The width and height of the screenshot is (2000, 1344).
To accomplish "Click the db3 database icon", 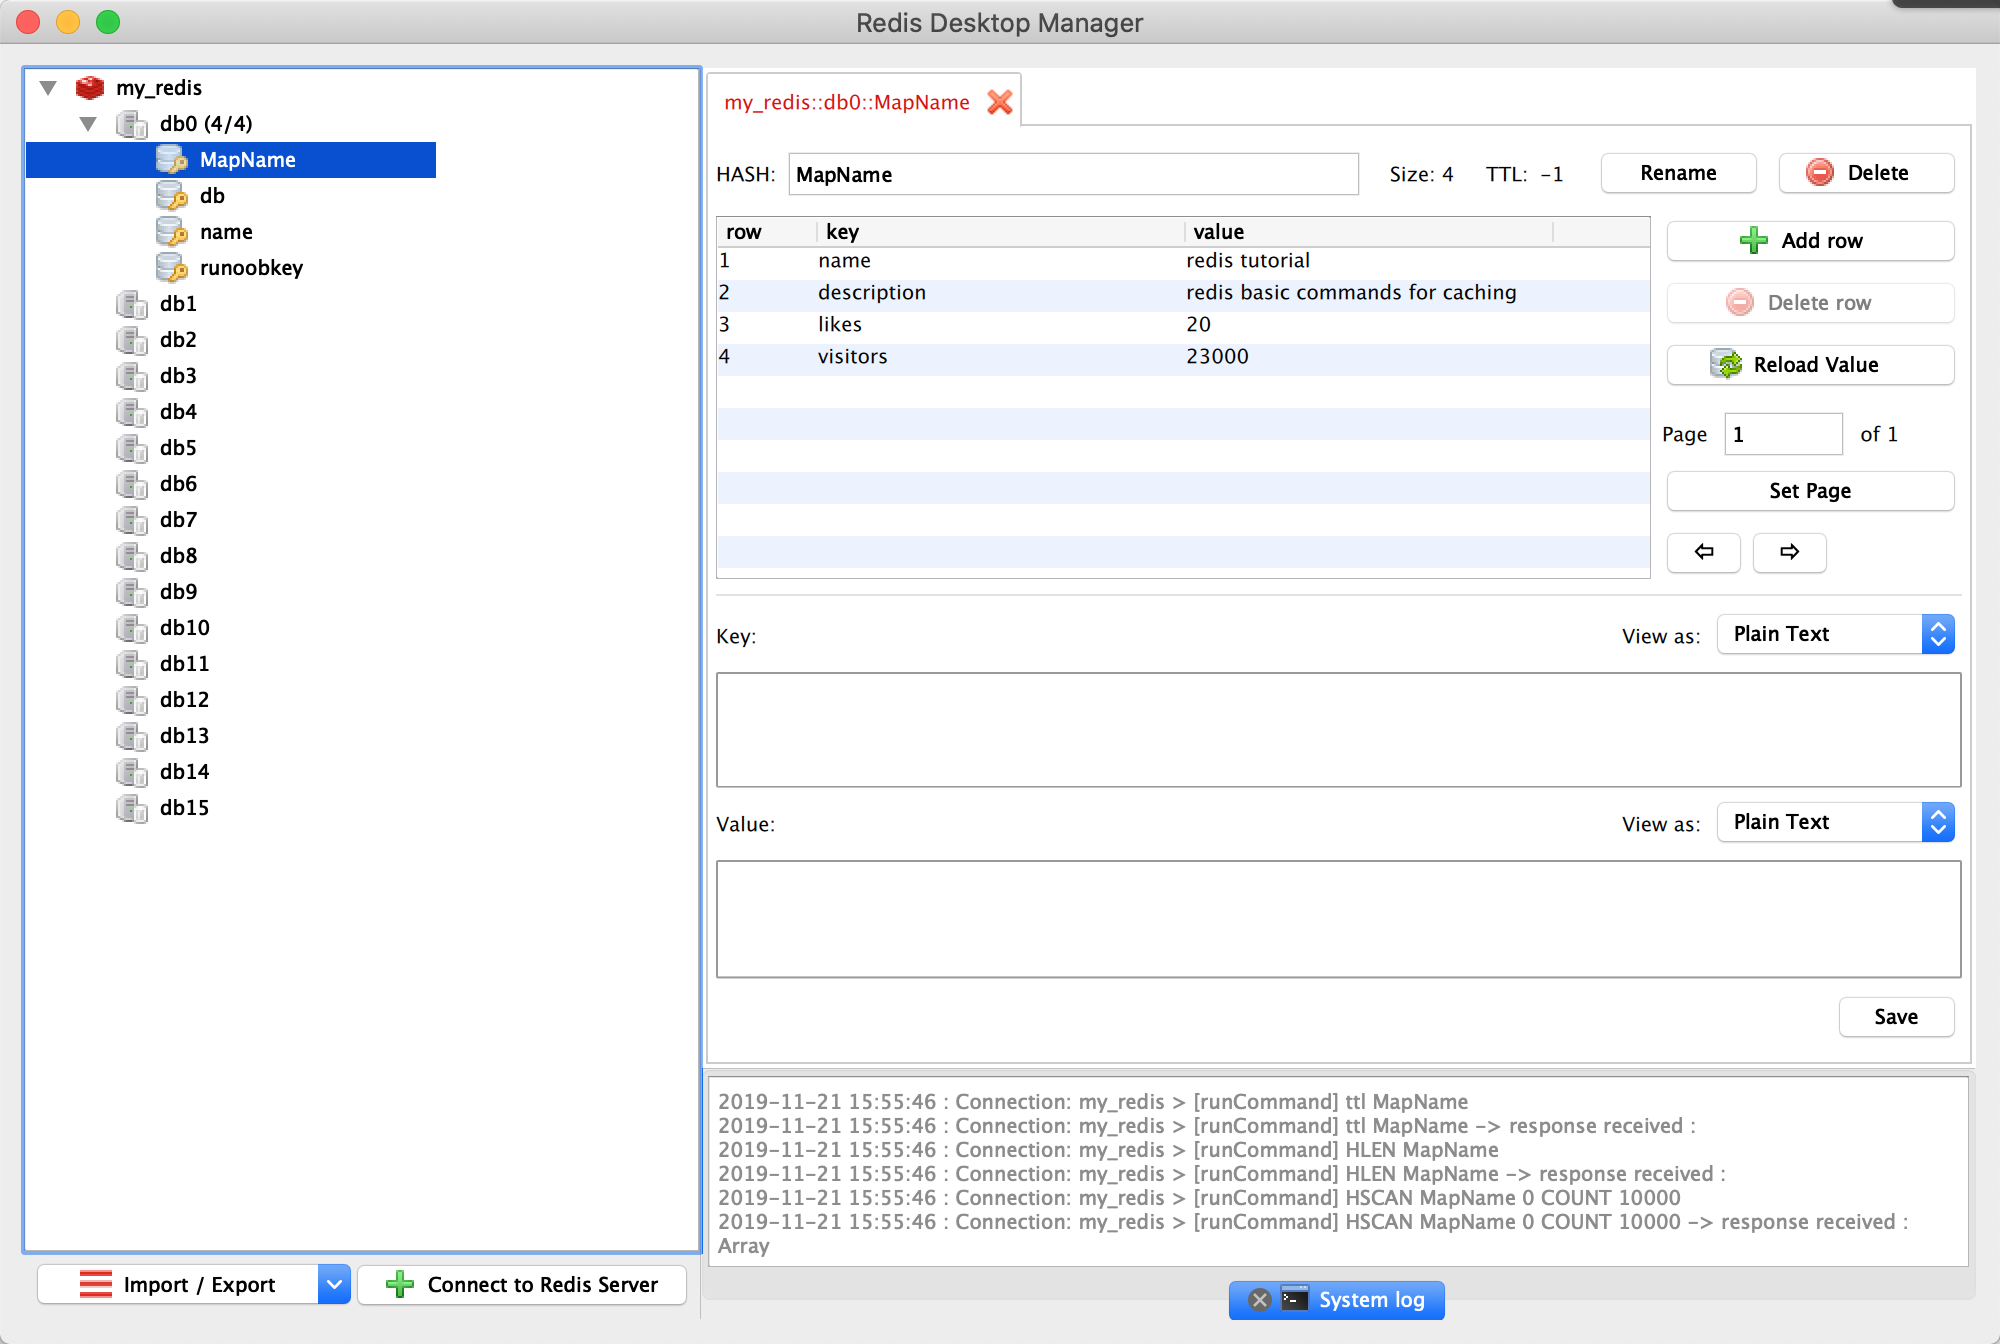I will click(x=132, y=376).
